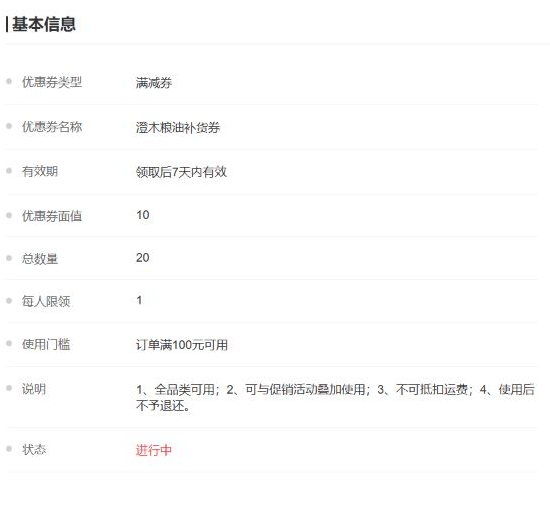This screenshot has height=515, width=550.
Task: Click the coupon face value 10
Action: pos(143,215)
